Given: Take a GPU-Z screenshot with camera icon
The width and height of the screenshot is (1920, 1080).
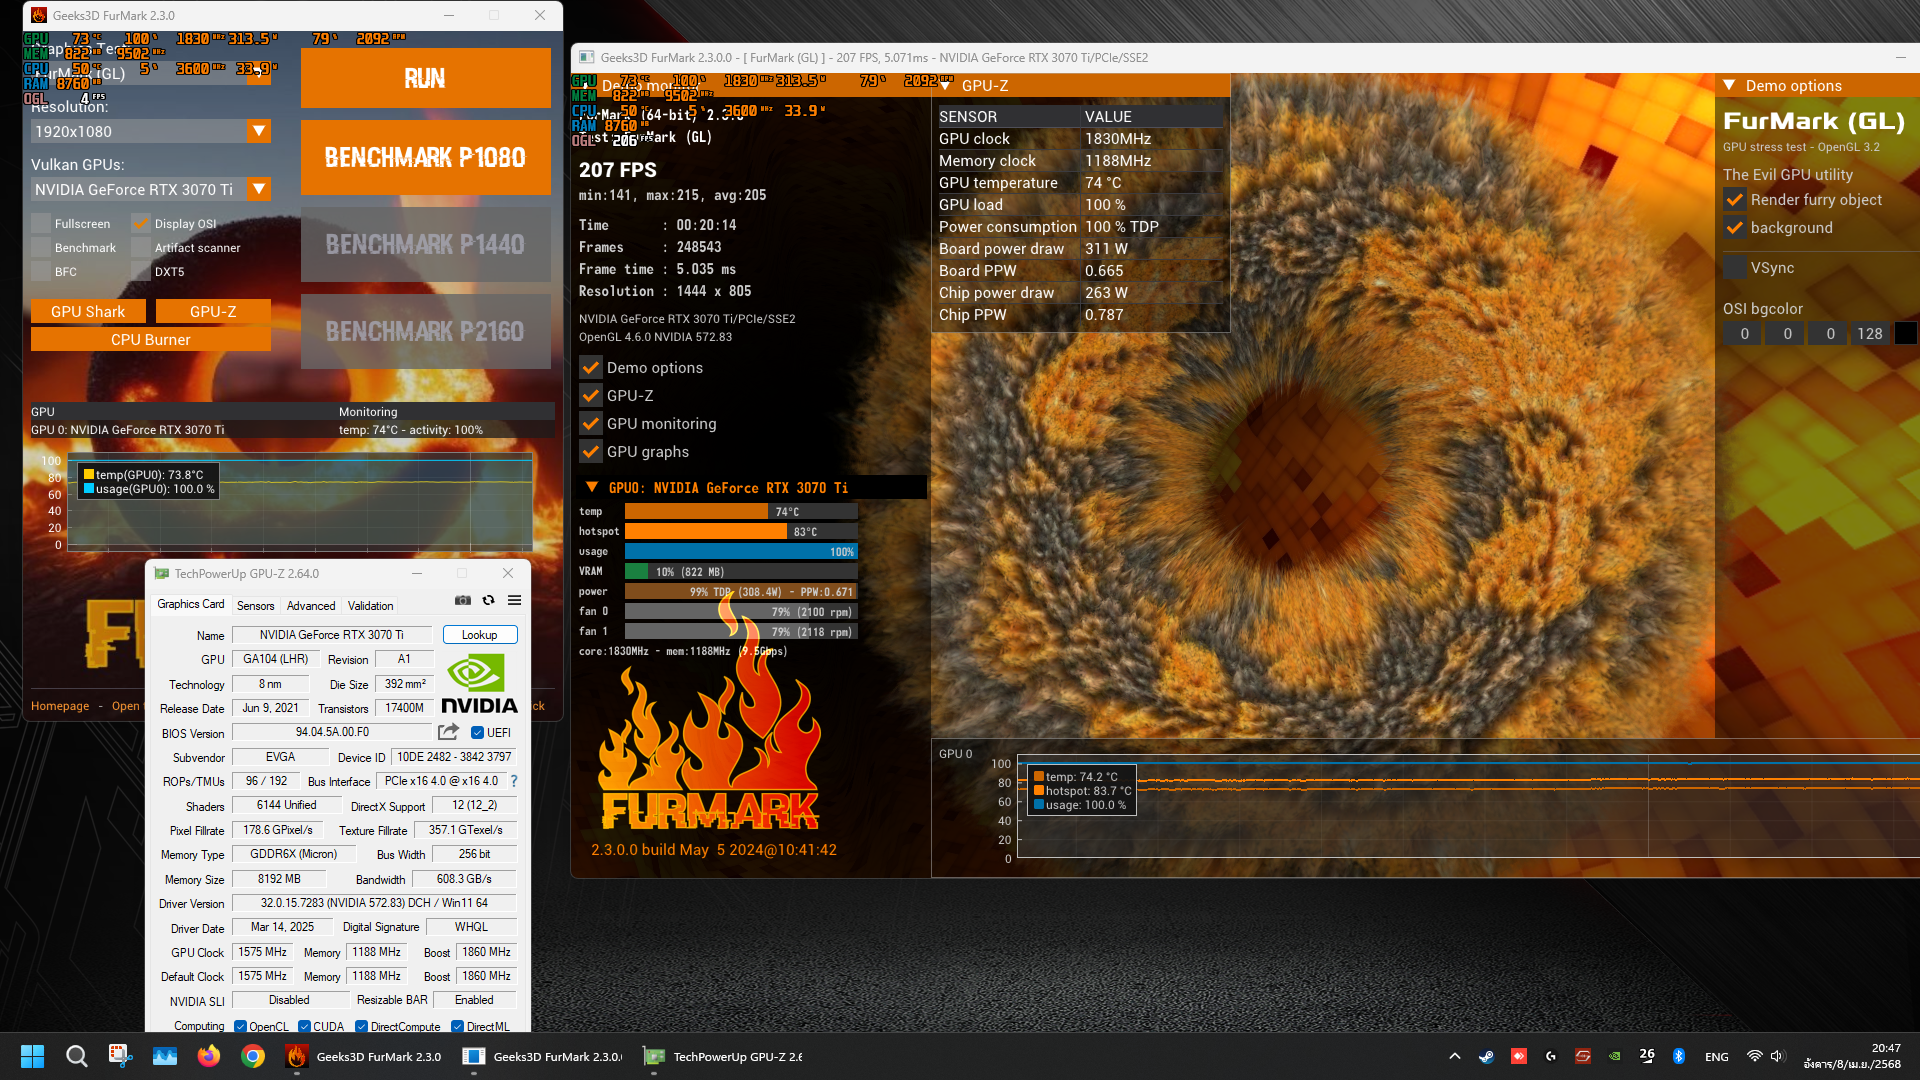Looking at the screenshot, I should [462, 600].
